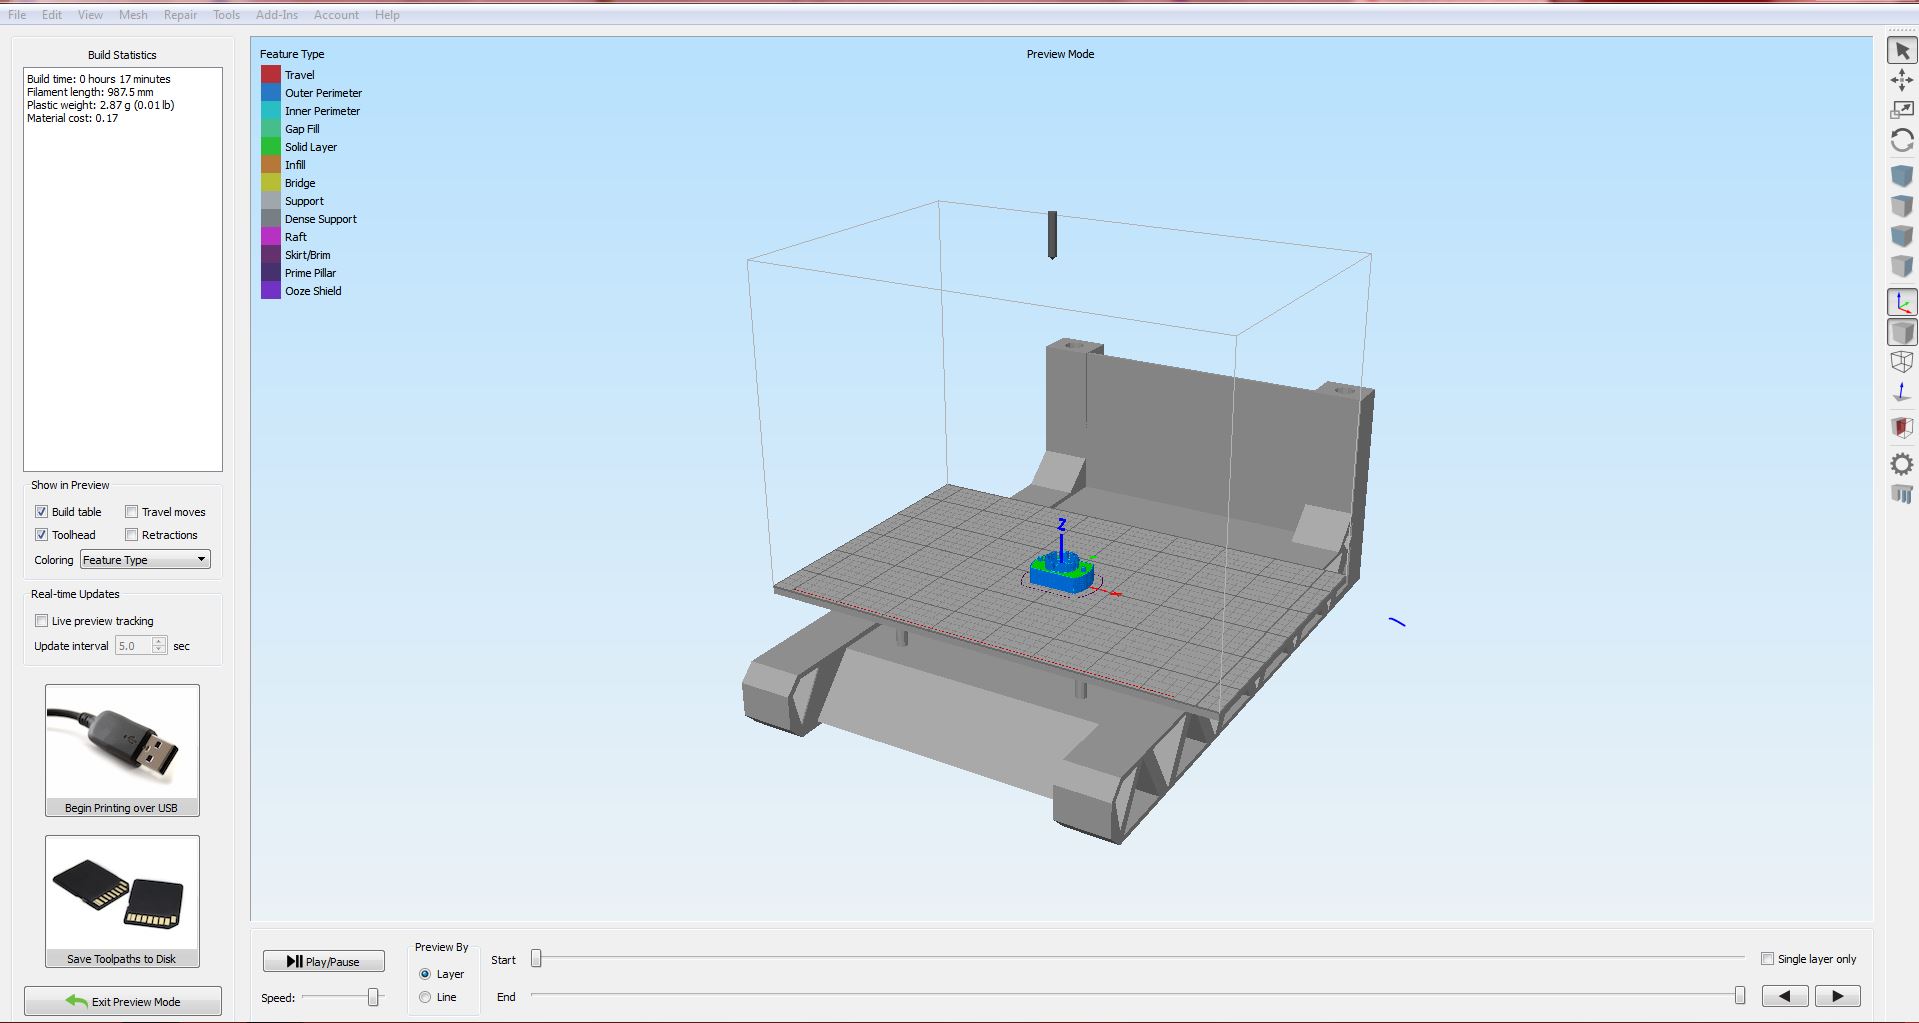The image size is (1919, 1023).
Task: Activate the move/translate tool icon
Action: pos(1901,80)
